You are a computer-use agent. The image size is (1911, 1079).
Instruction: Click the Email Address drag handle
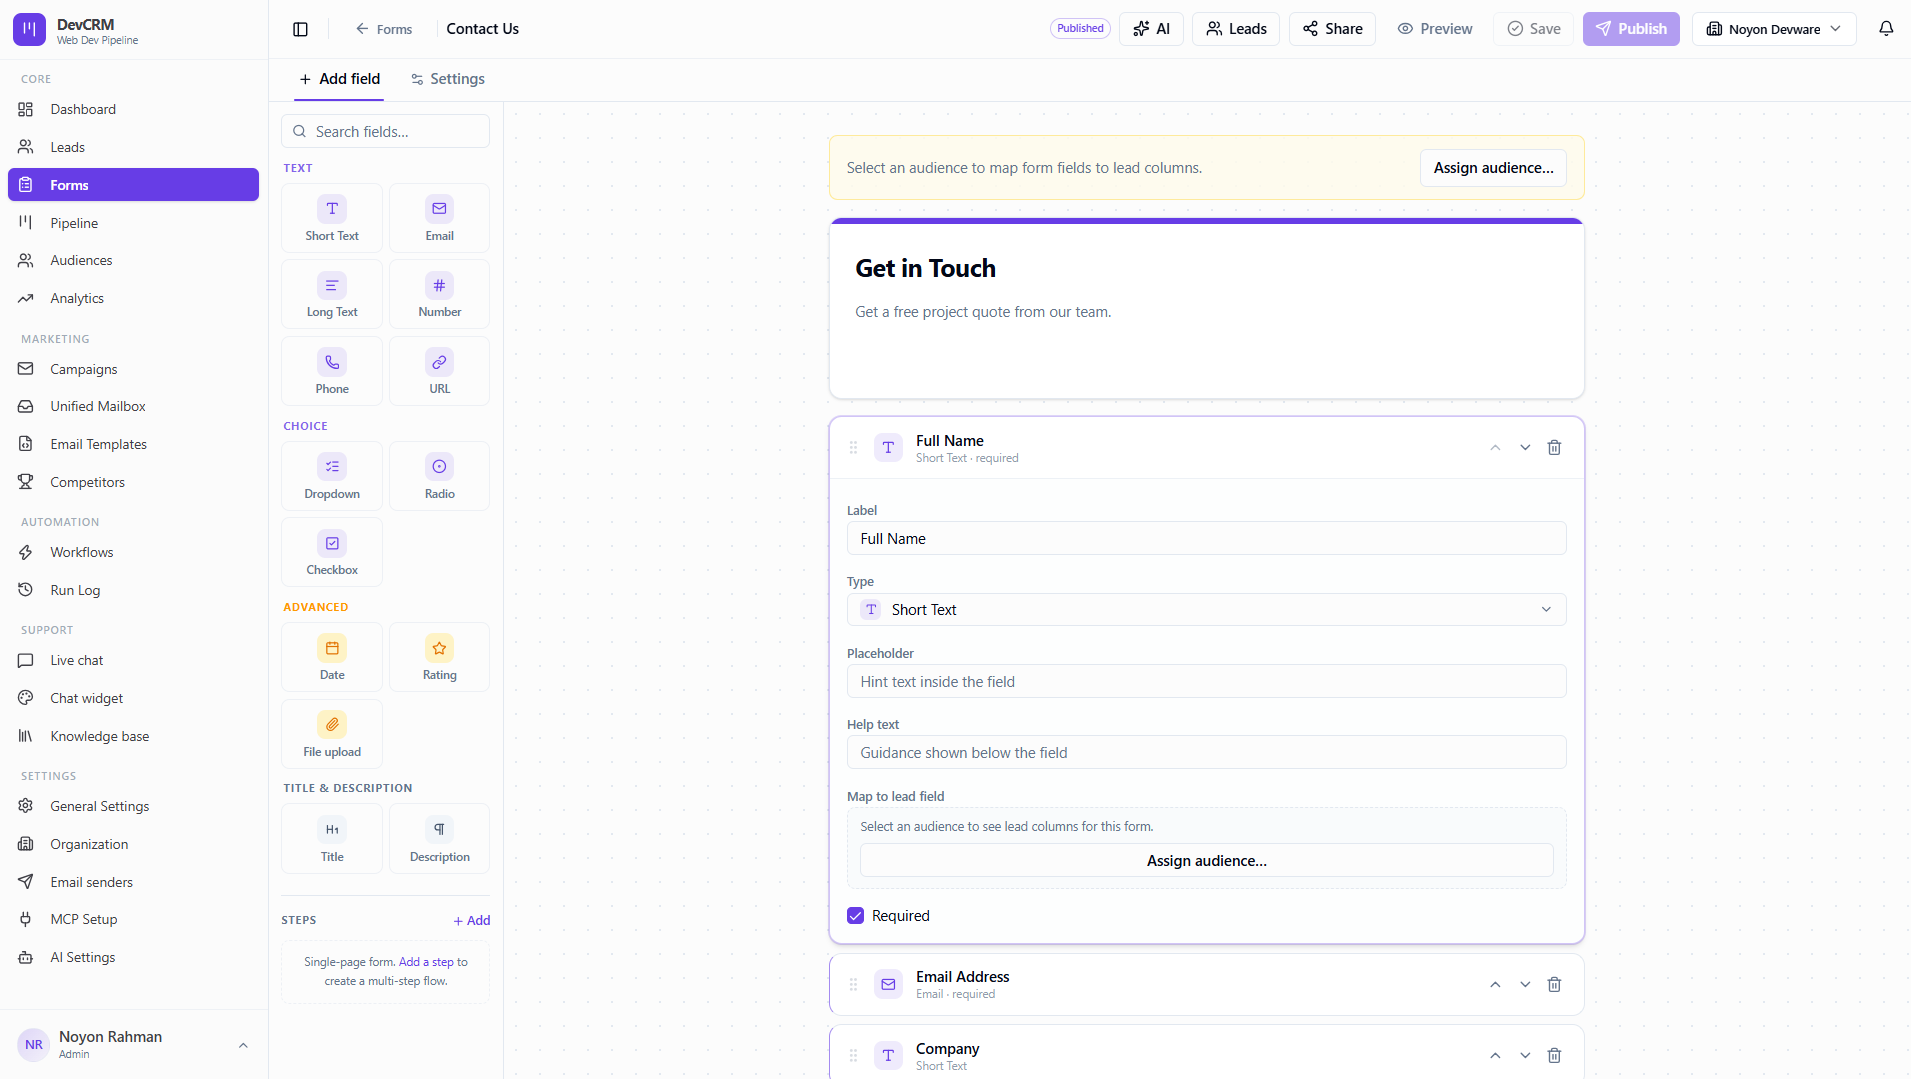pos(853,985)
